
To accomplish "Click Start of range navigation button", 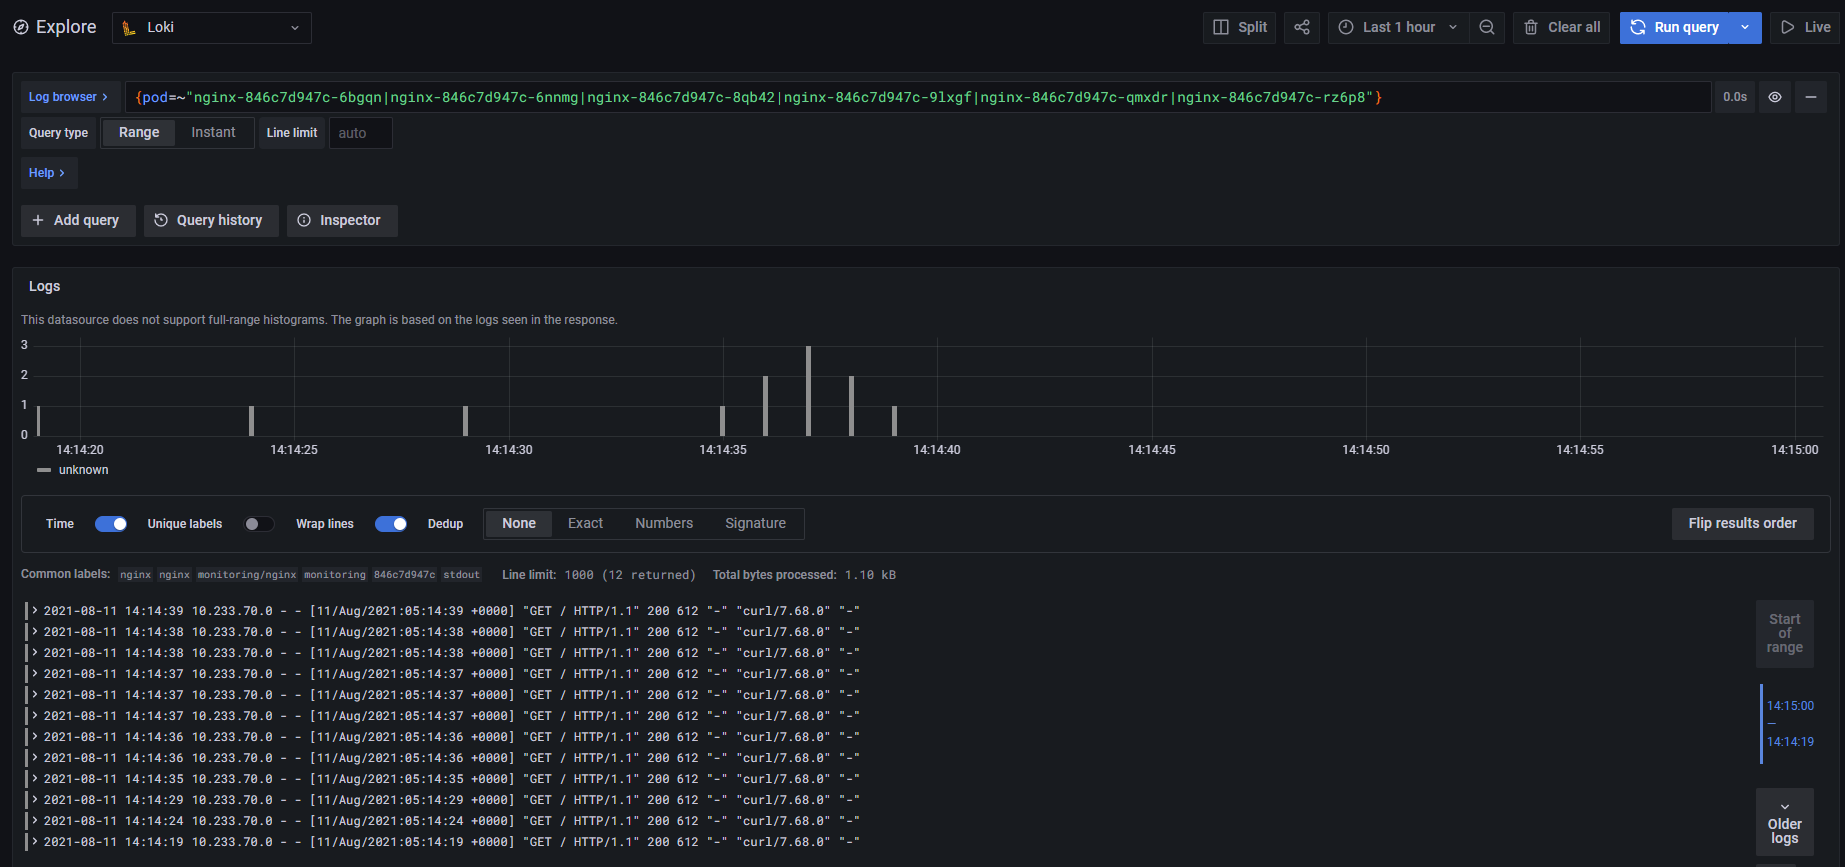I will click(1785, 633).
